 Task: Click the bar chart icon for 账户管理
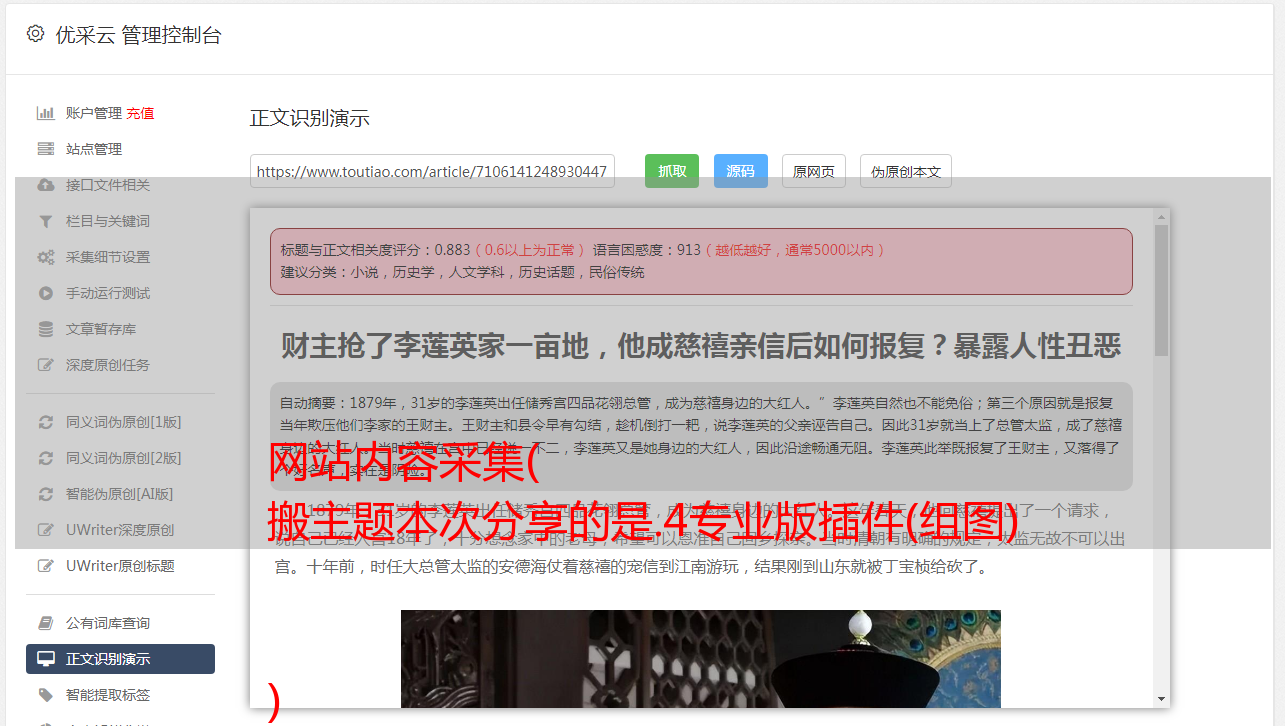(x=46, y=113)
